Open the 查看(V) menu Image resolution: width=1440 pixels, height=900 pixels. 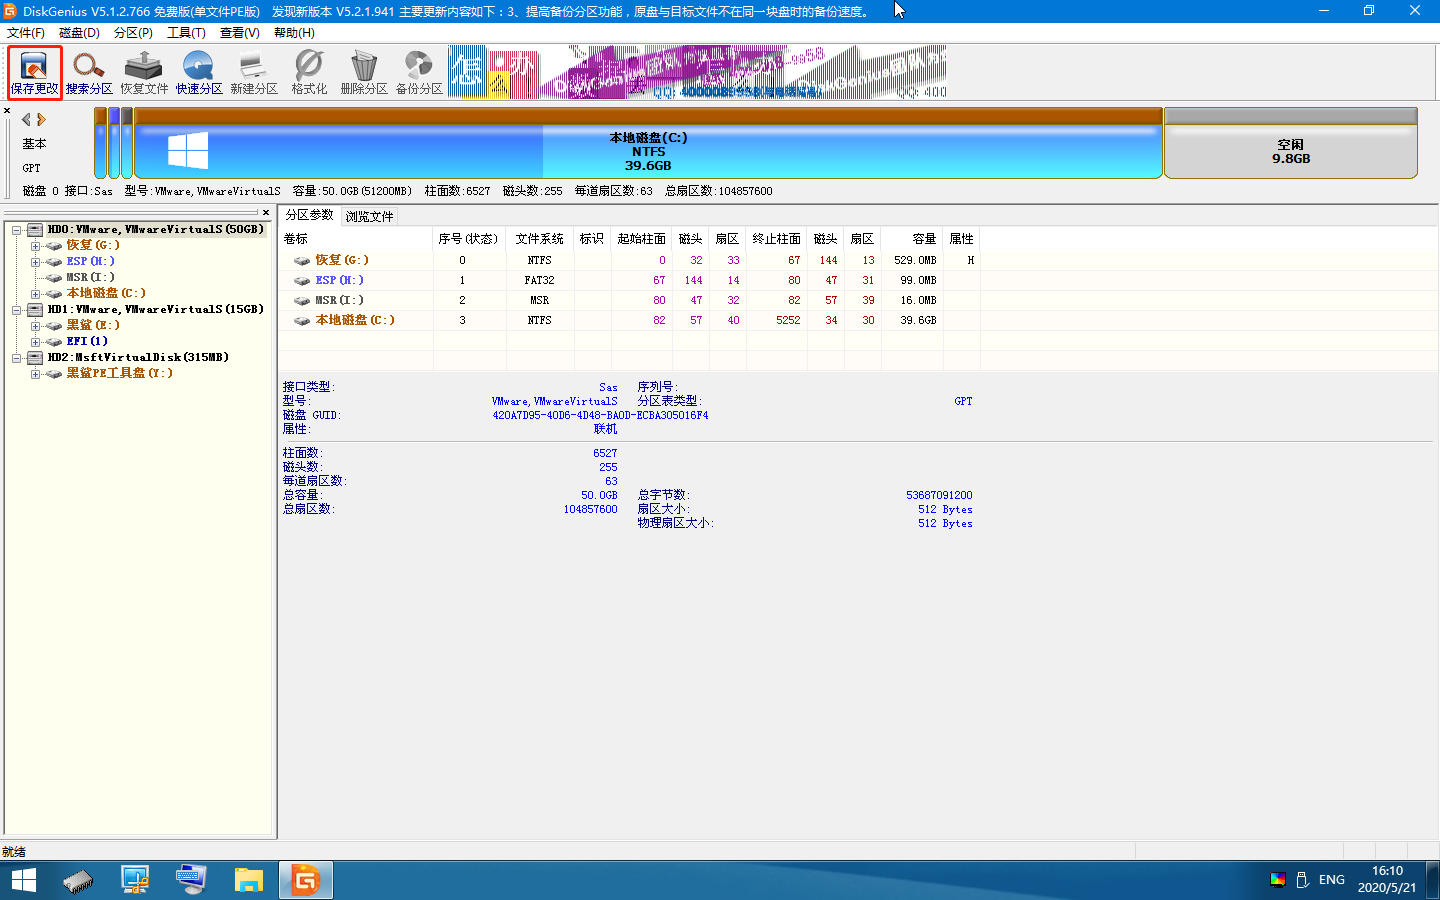point(239,33)
